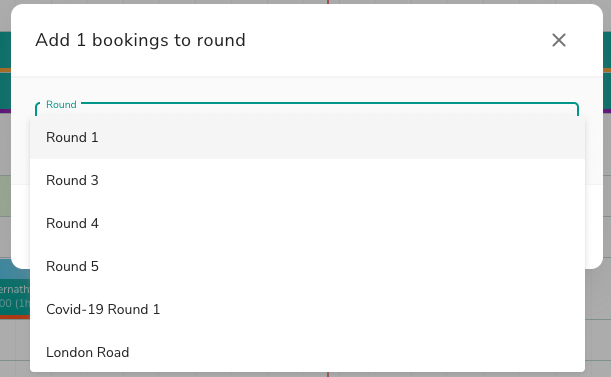
Task: Click the white dialog area below the header
Action: pos(307,90)
